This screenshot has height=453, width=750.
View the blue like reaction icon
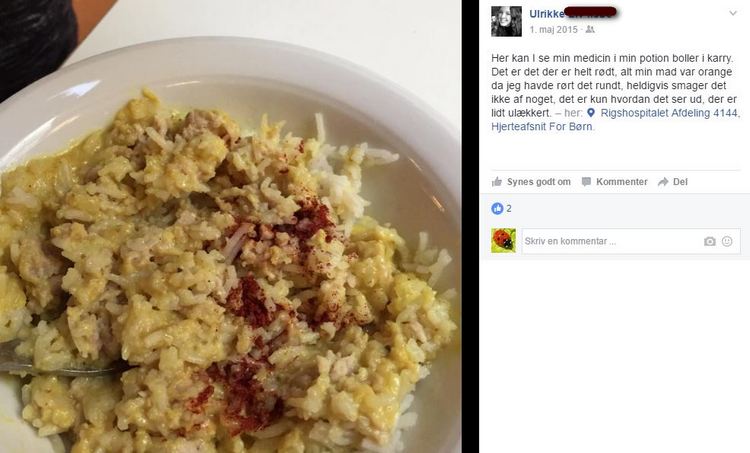[497, 209]
